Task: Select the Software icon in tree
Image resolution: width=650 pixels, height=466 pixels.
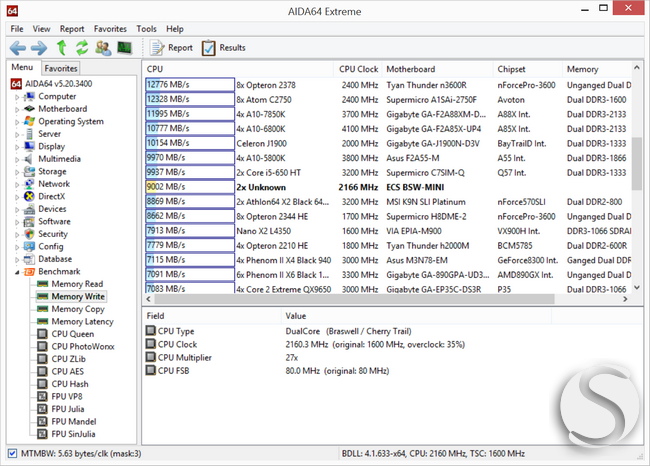Action: click(29, 221)
